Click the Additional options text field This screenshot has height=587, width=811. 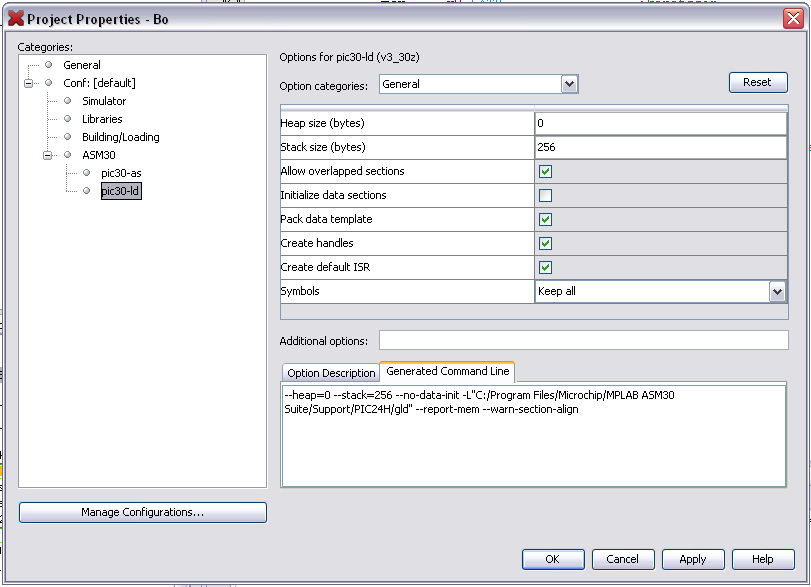(x=583, y=340)
